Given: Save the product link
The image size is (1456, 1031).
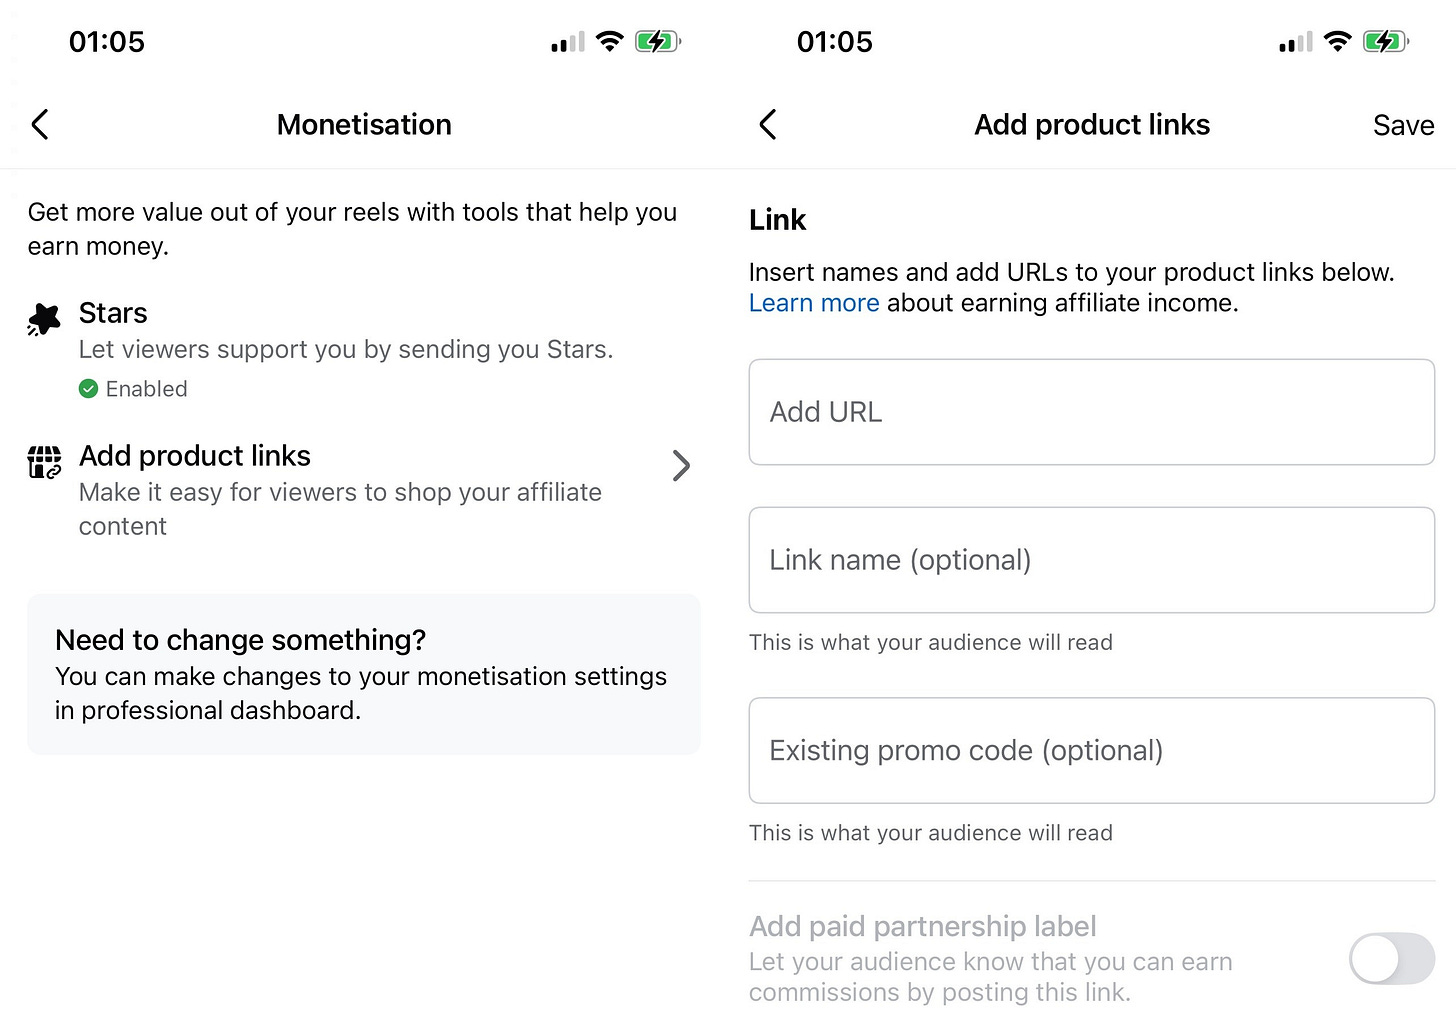Looking at the screenshot, I should coord(1403,125).
